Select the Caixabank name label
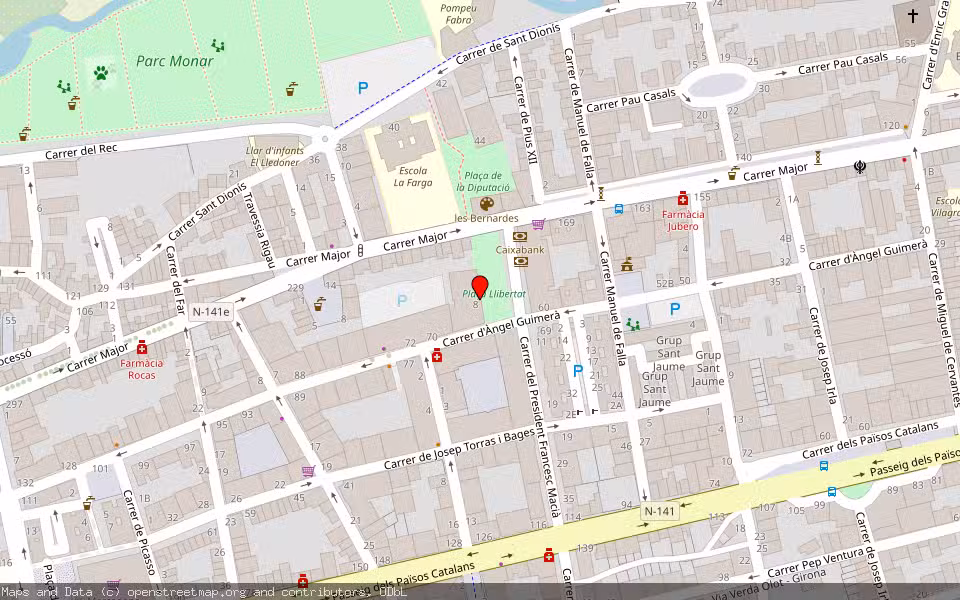 (x=520, y=249)
